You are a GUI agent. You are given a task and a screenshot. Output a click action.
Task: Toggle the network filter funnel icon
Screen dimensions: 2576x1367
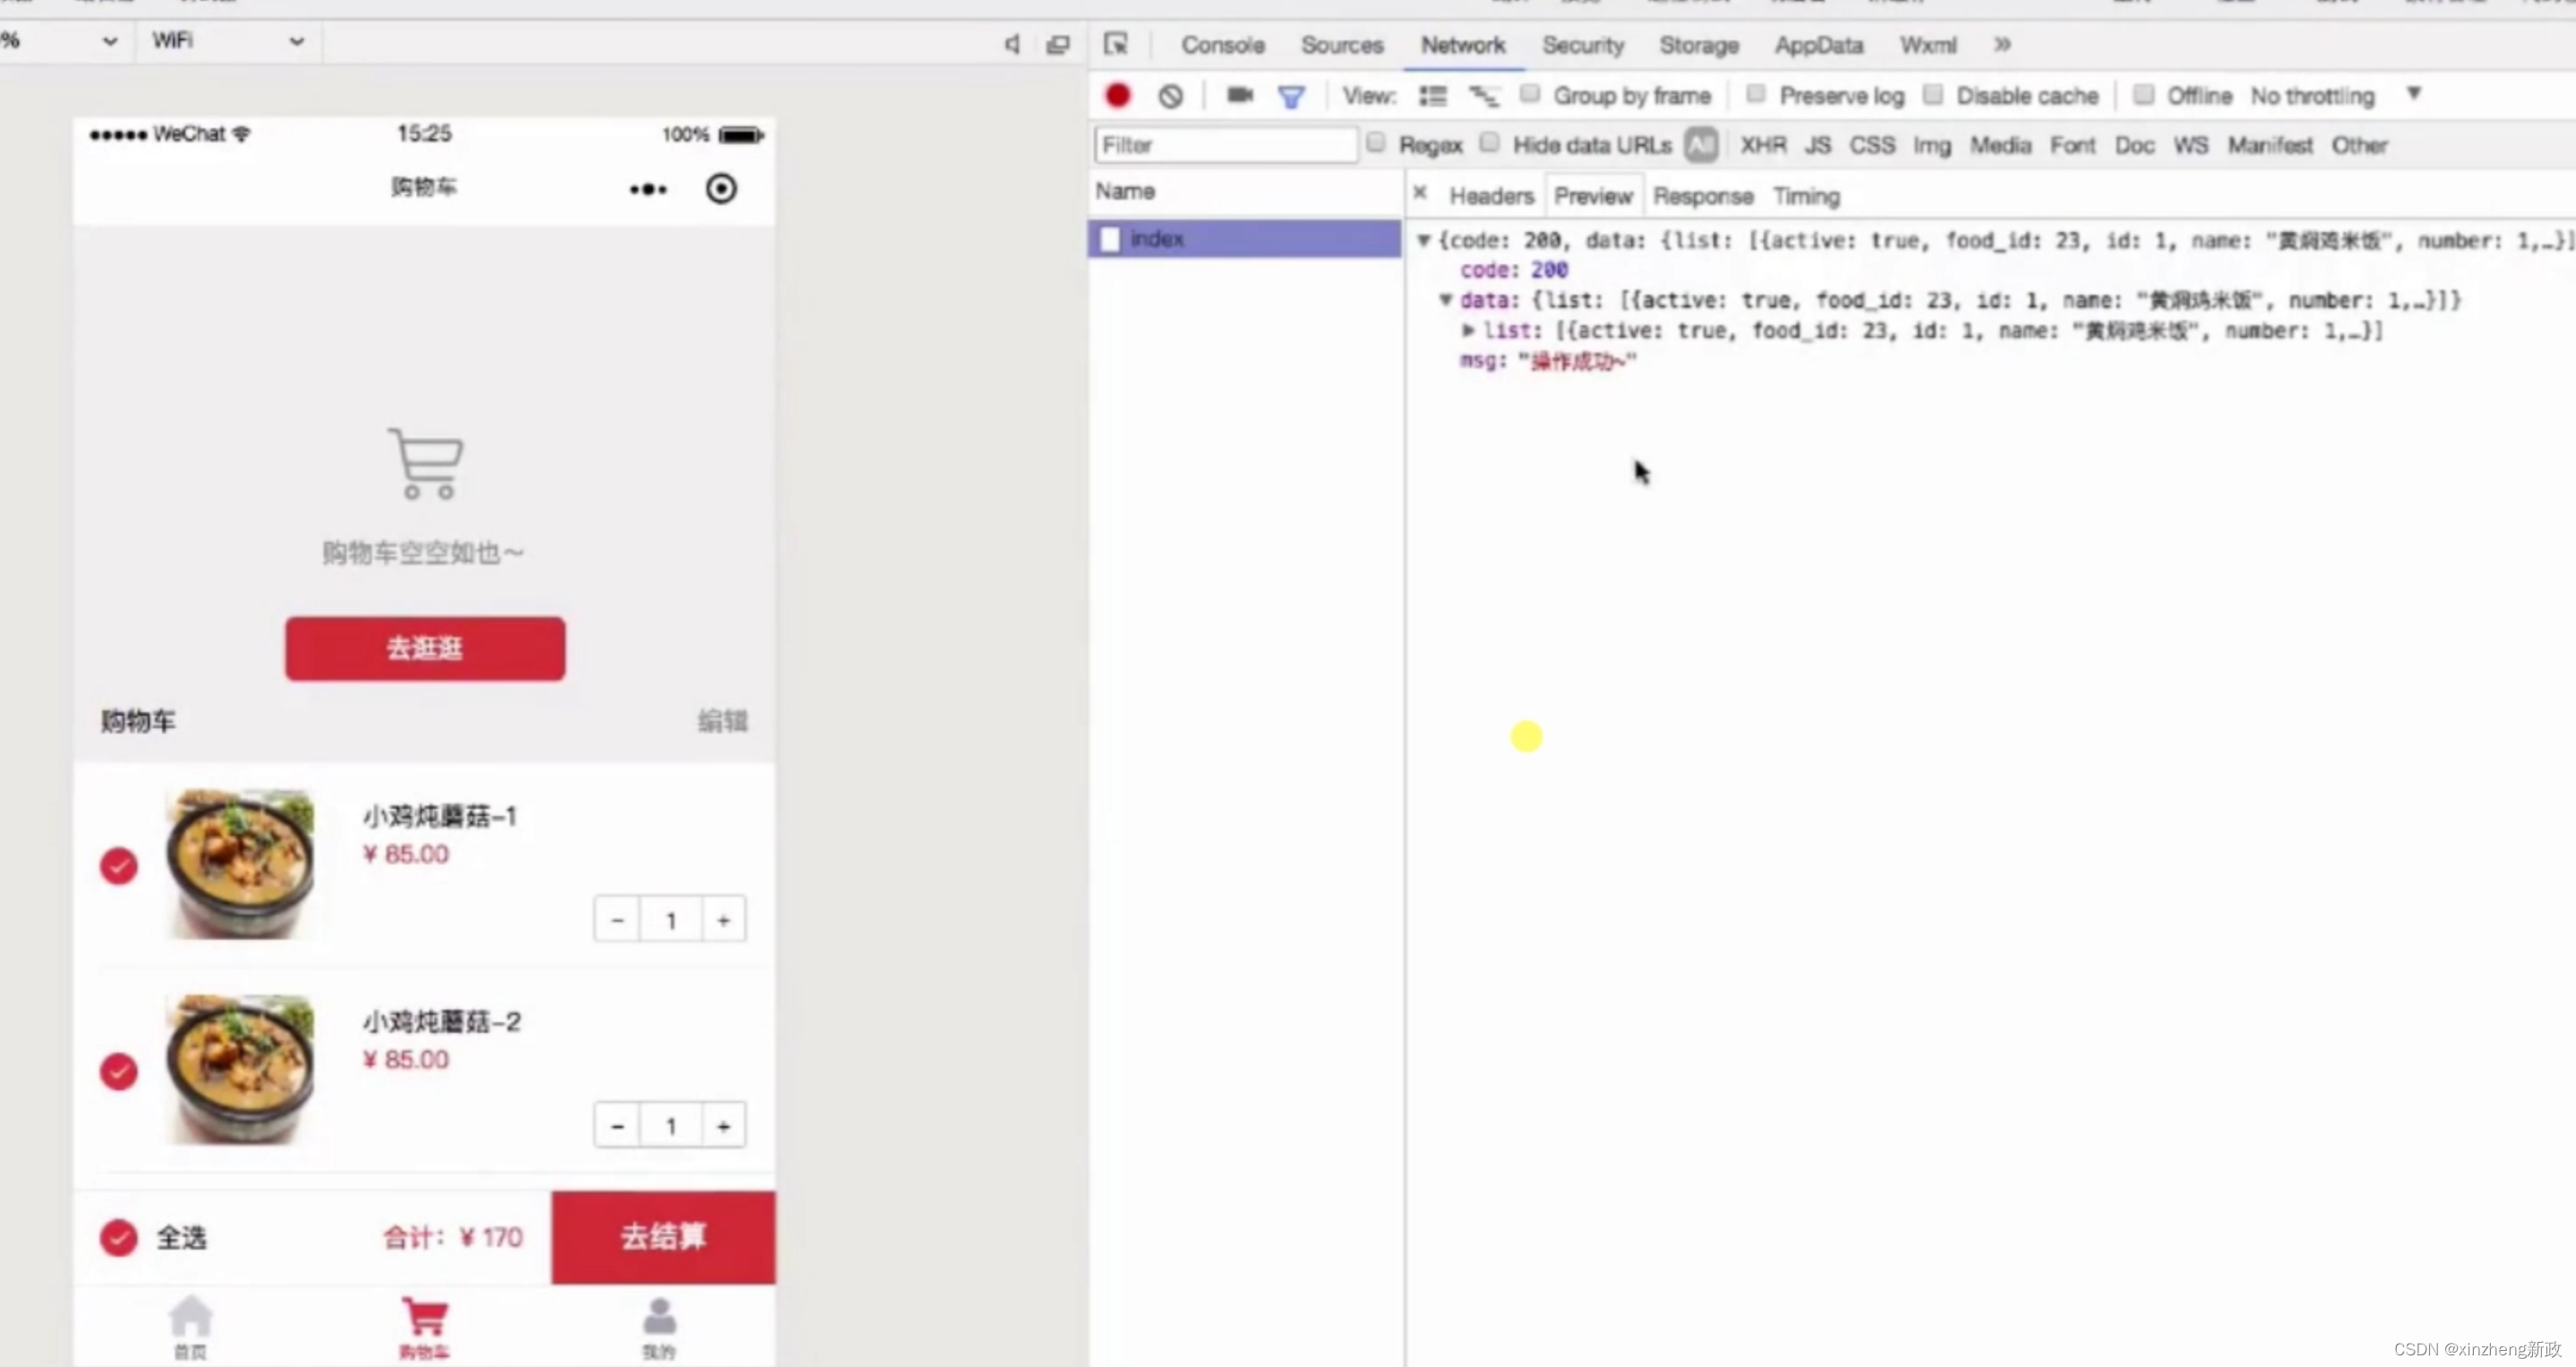tap(1291, 96)
